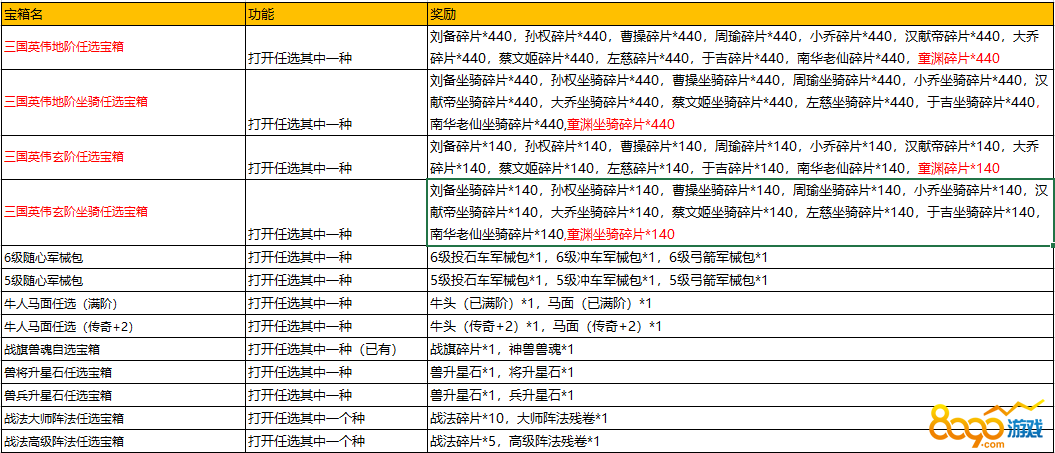Click the 5级随心军械包 cell

pos(123,280)
